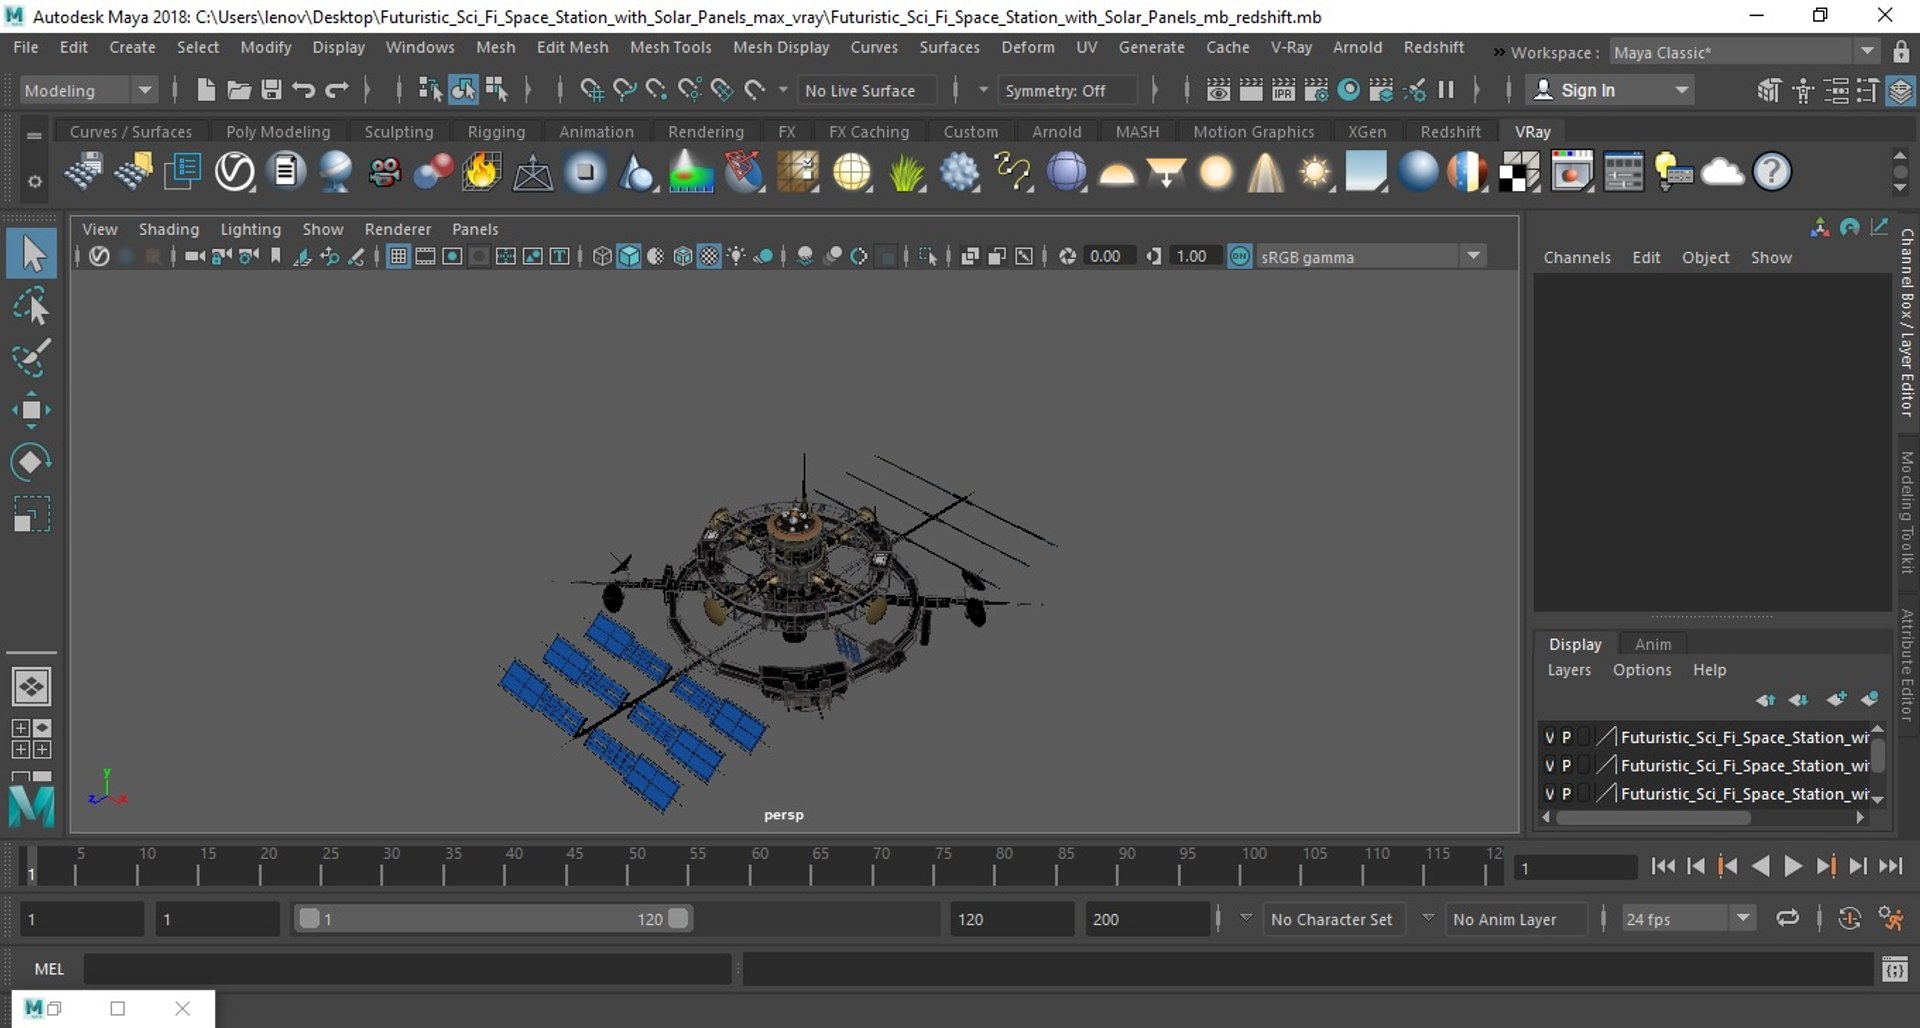Expand the No Character Set dropdown

[x=1246, y=918]
